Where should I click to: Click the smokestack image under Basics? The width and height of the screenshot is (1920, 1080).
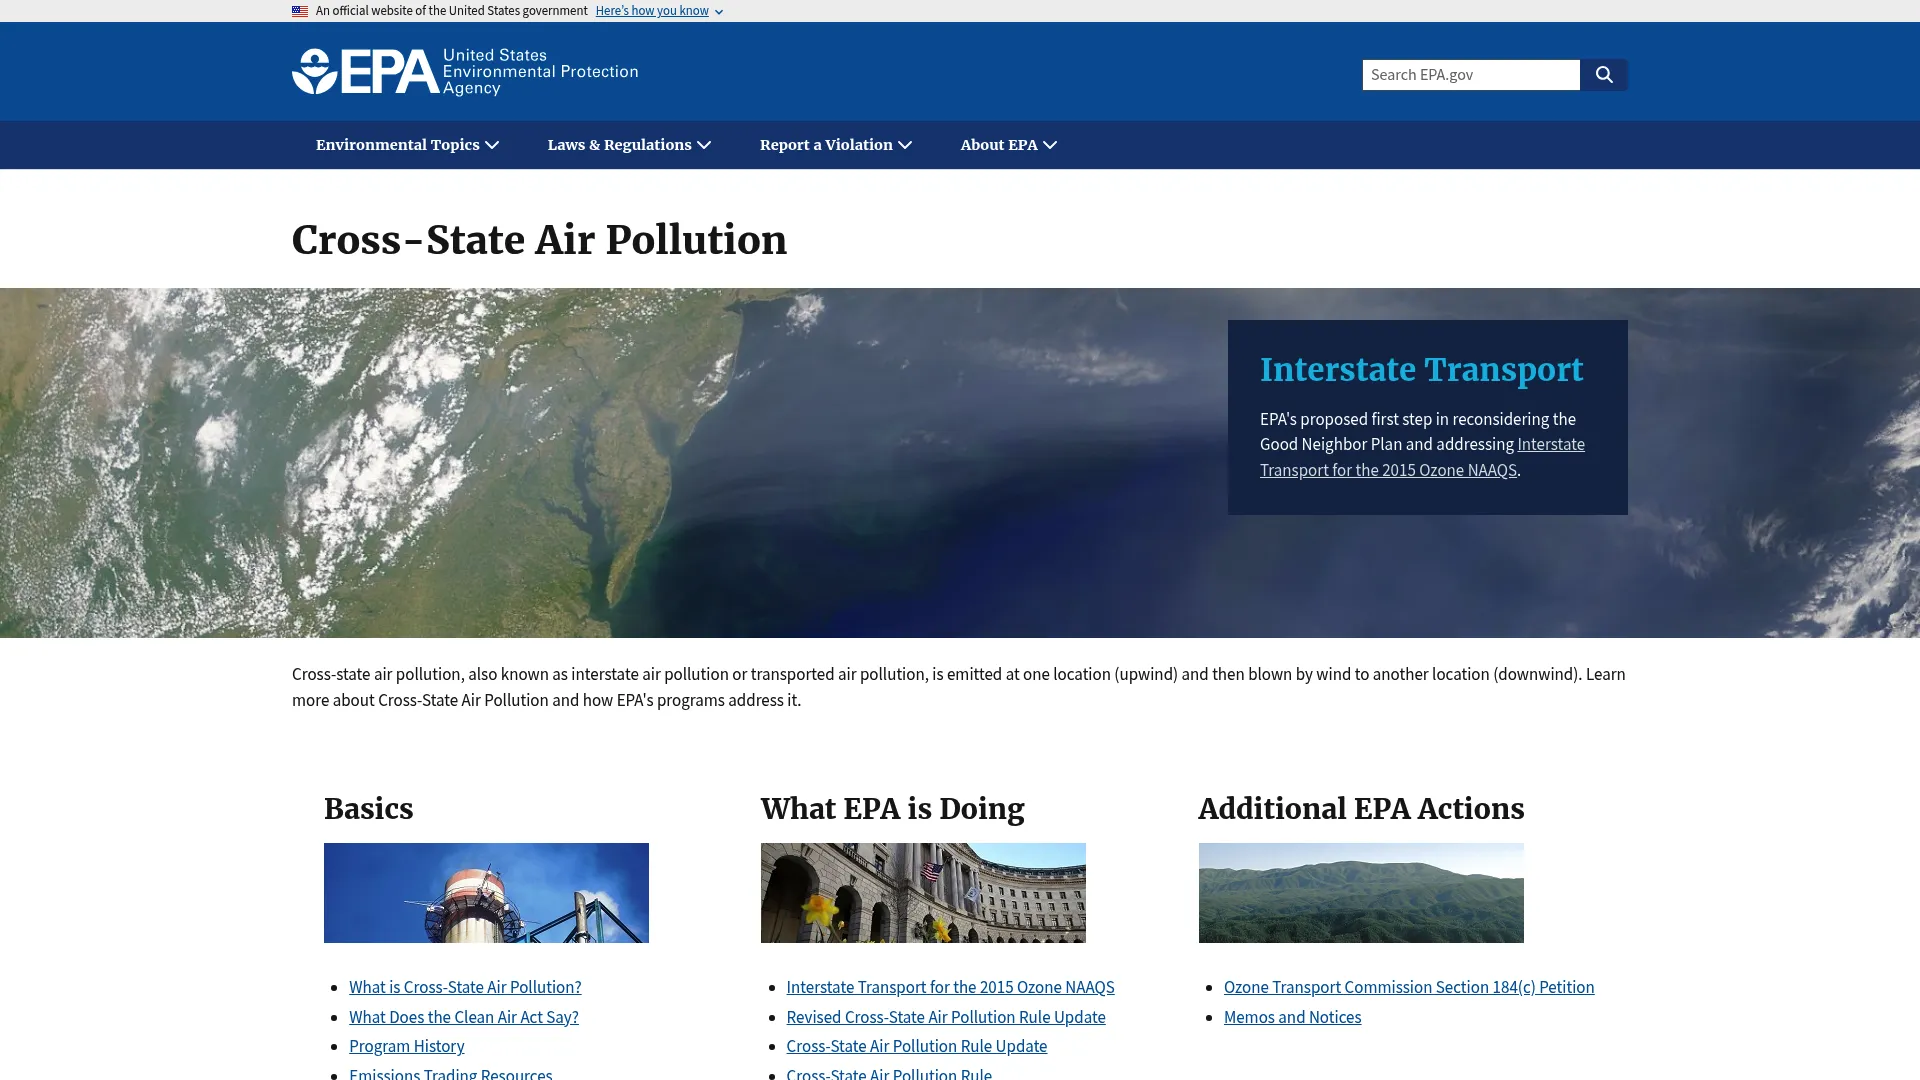tap(486, 893)
